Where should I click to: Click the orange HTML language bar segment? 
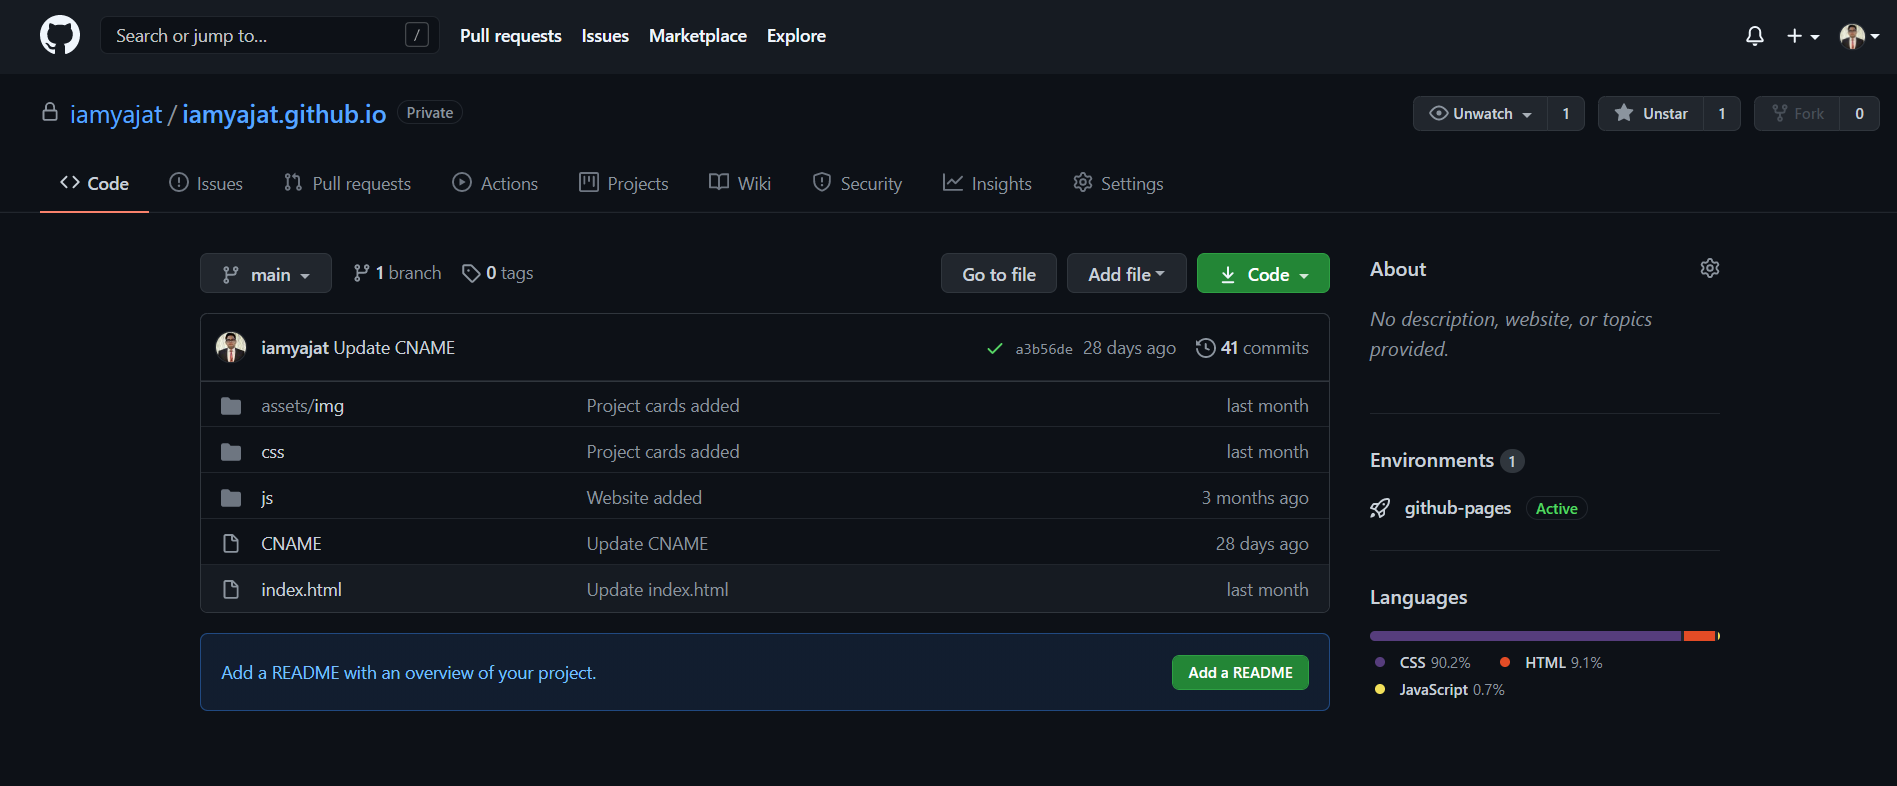click(1699, 636)
